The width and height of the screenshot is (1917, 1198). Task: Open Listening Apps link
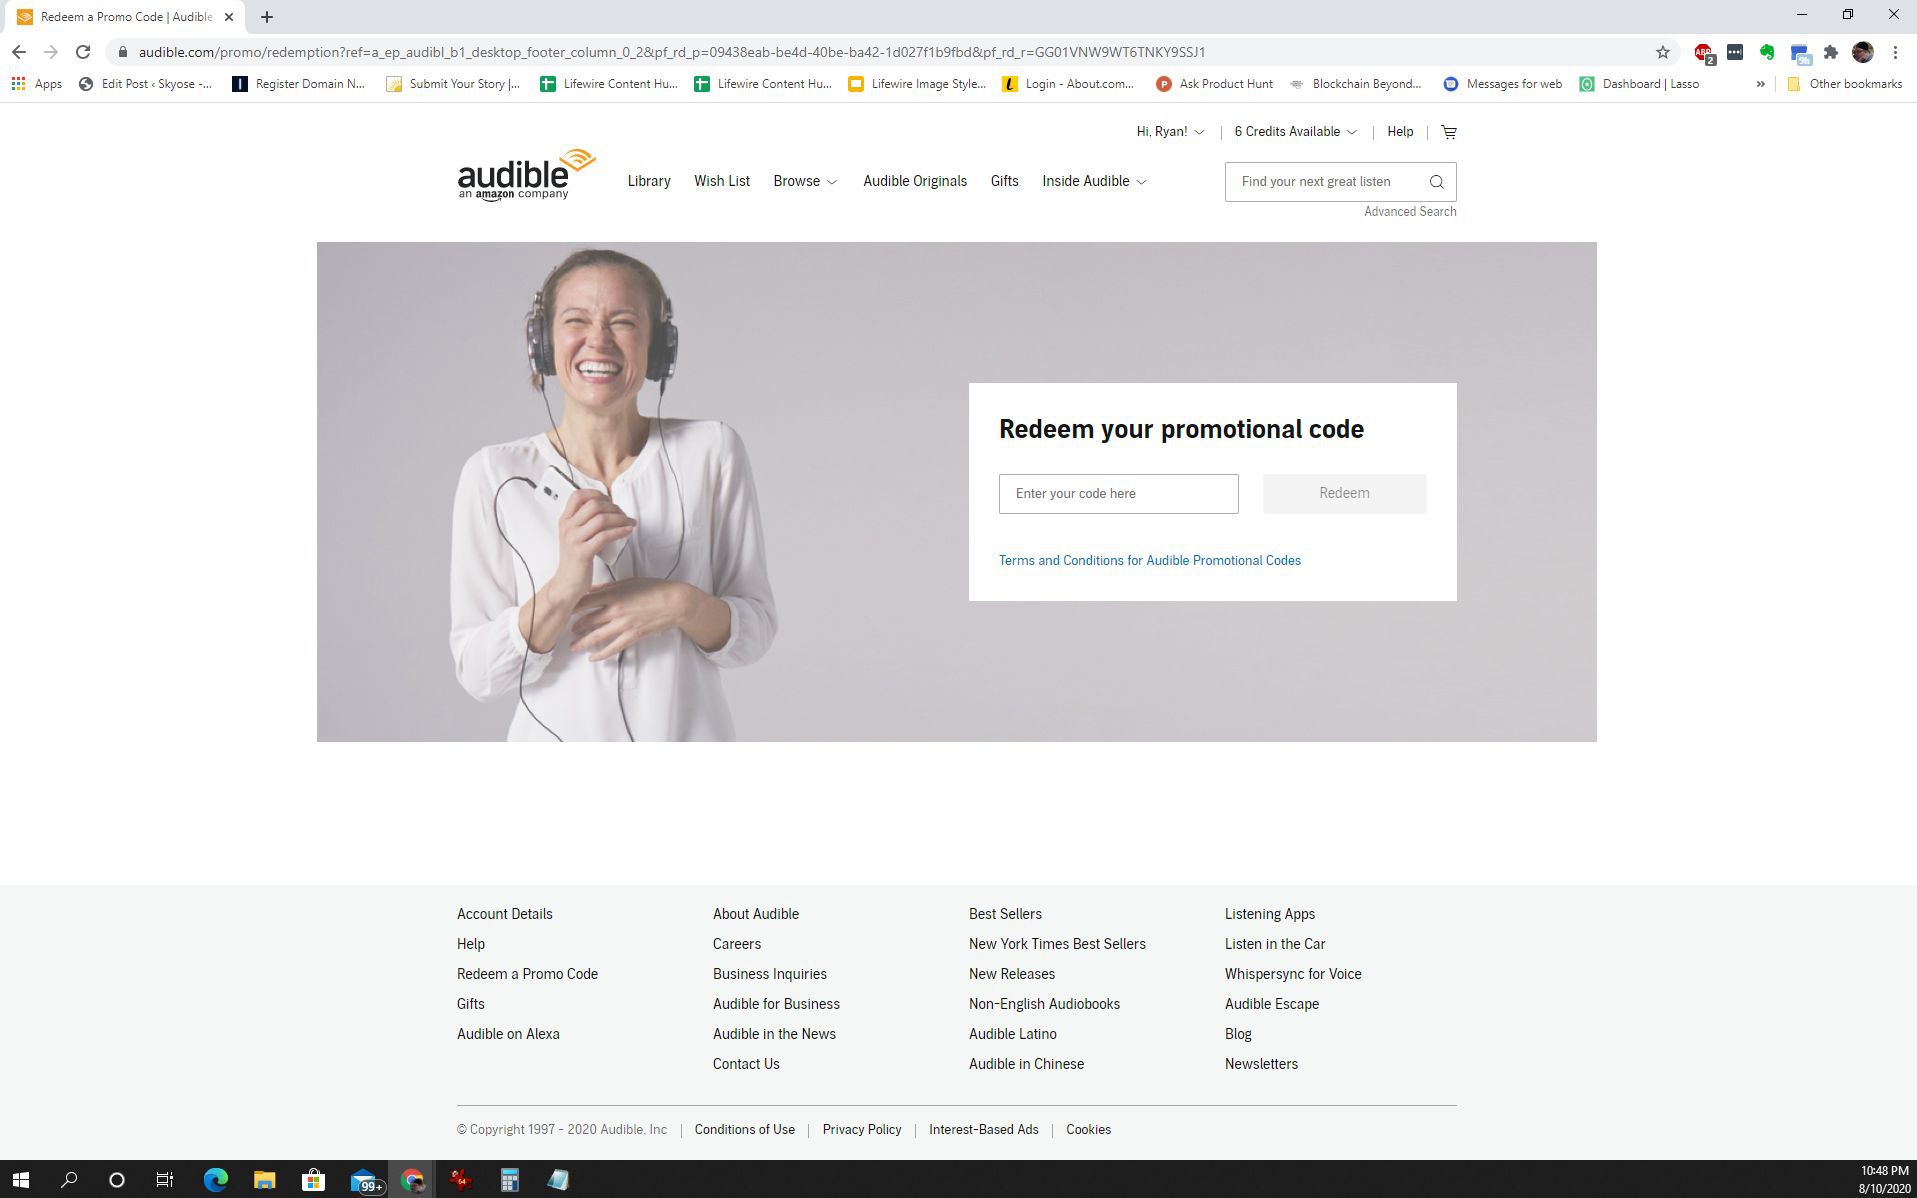1270,914
